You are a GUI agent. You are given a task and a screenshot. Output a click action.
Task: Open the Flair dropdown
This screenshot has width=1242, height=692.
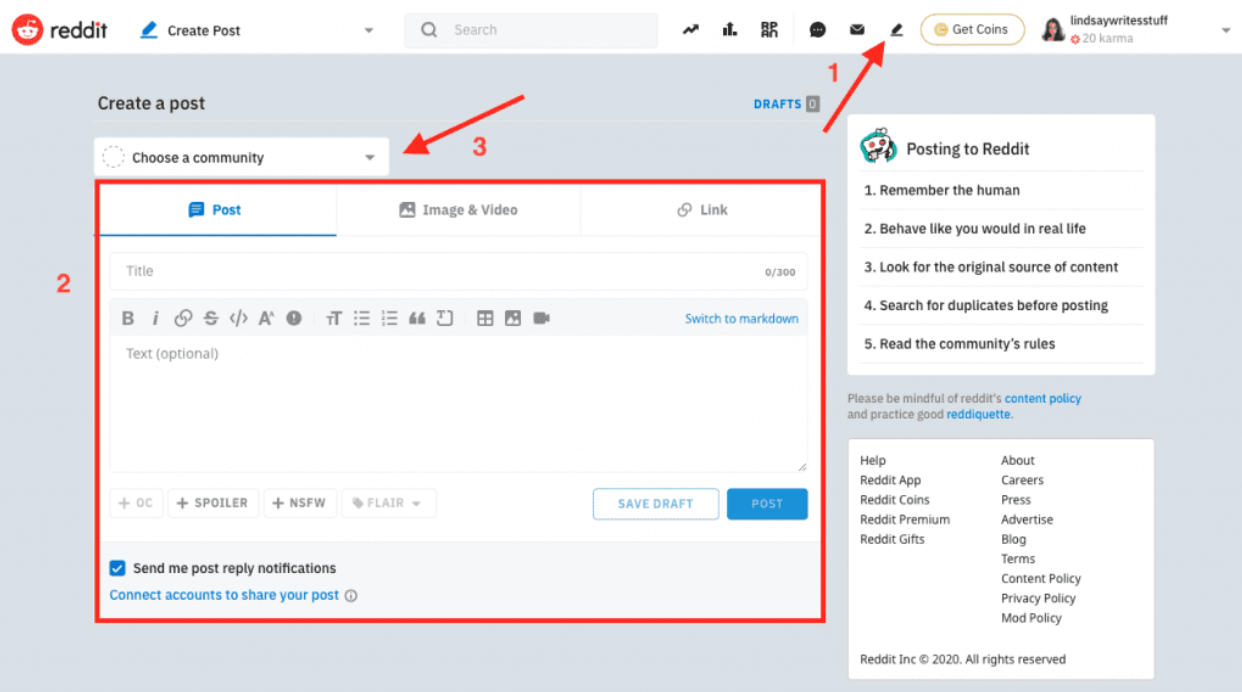click(x=389, y=503)
